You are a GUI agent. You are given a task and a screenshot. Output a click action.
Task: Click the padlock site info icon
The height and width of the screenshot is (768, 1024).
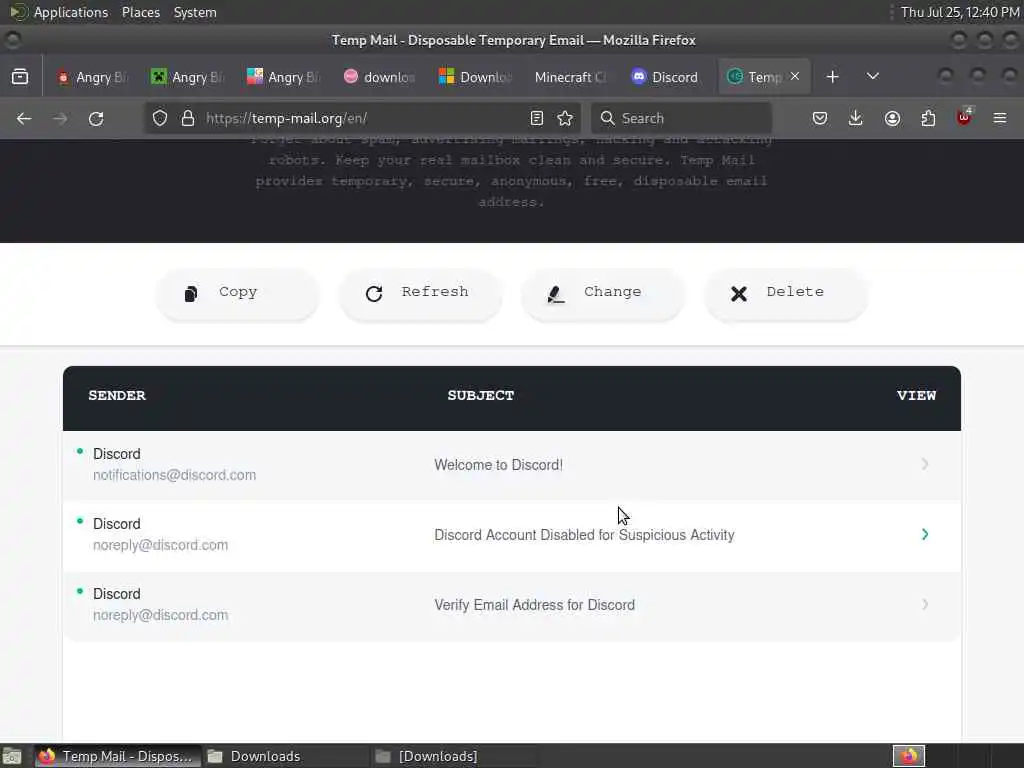click(188, 118)
